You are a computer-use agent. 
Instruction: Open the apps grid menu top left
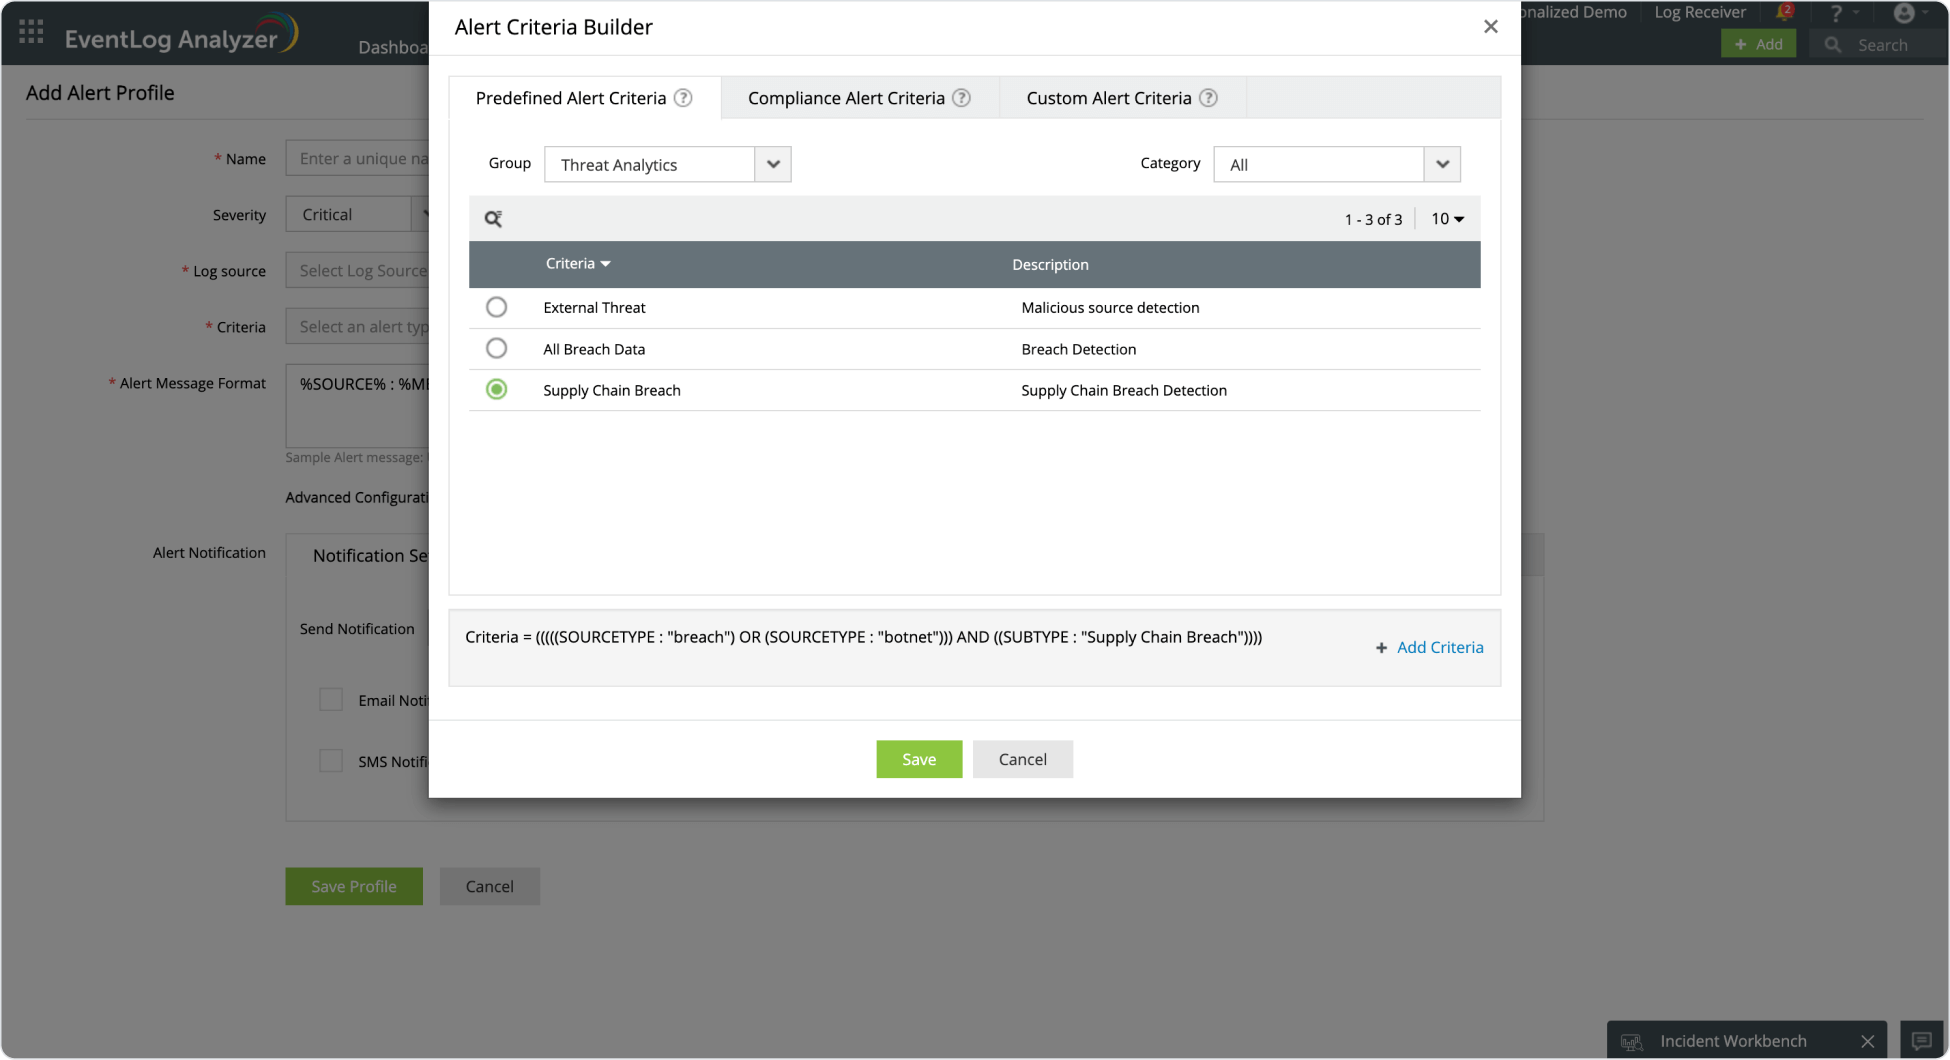pyautogui.click(x=30, y=31)
